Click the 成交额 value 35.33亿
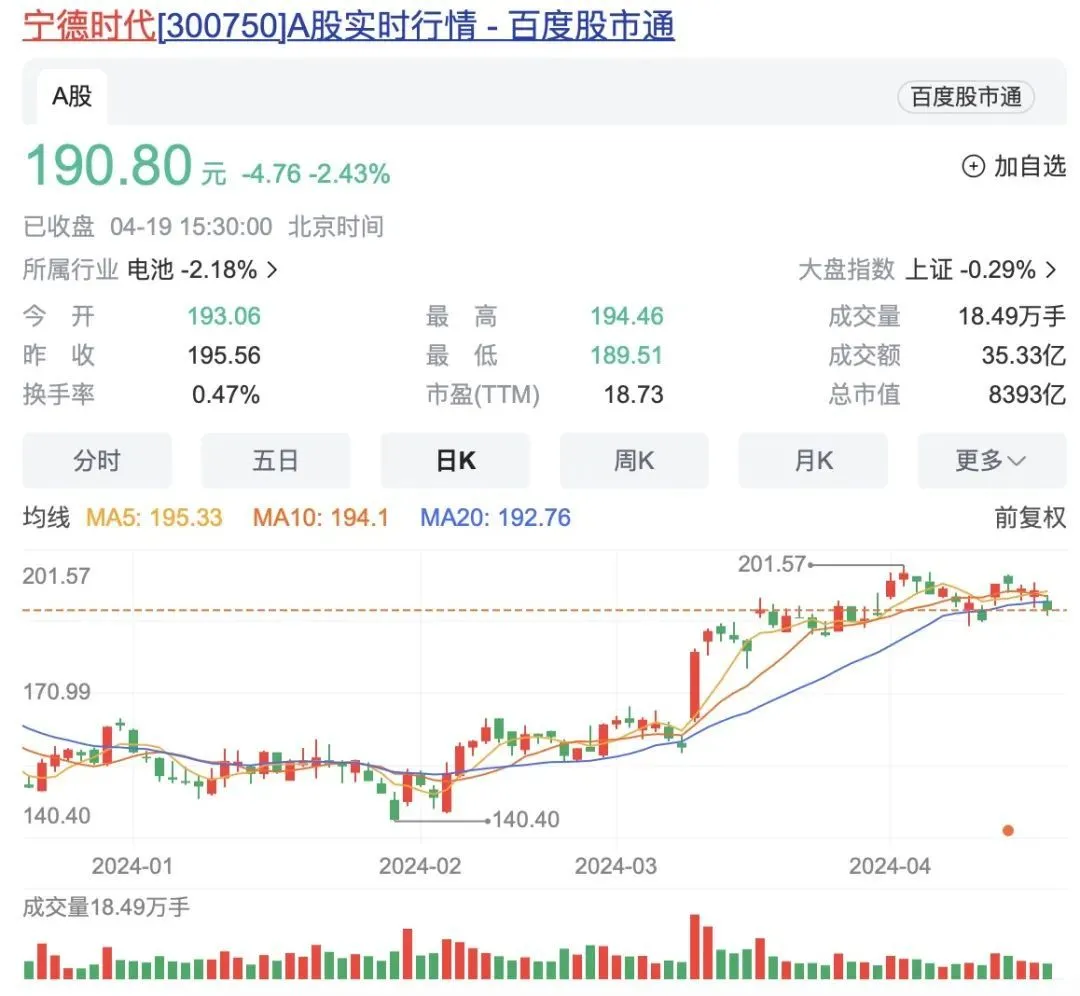 [1024, 355]
